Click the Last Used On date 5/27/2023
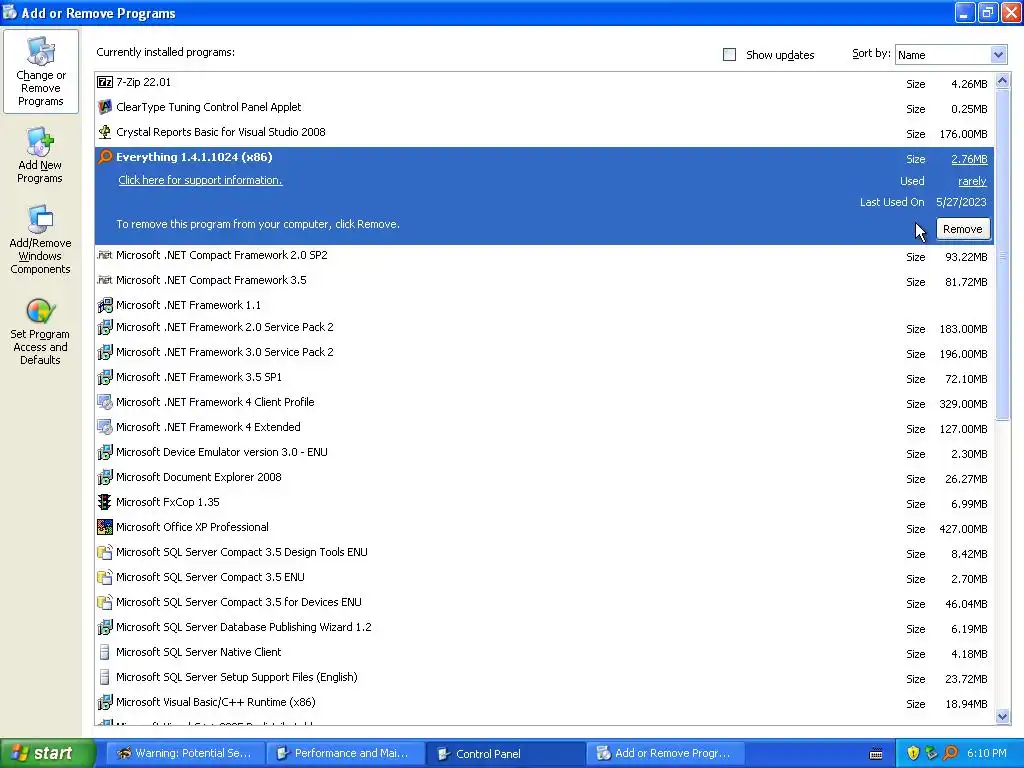This screenshot has height=768, width=1024. (961, 202)
